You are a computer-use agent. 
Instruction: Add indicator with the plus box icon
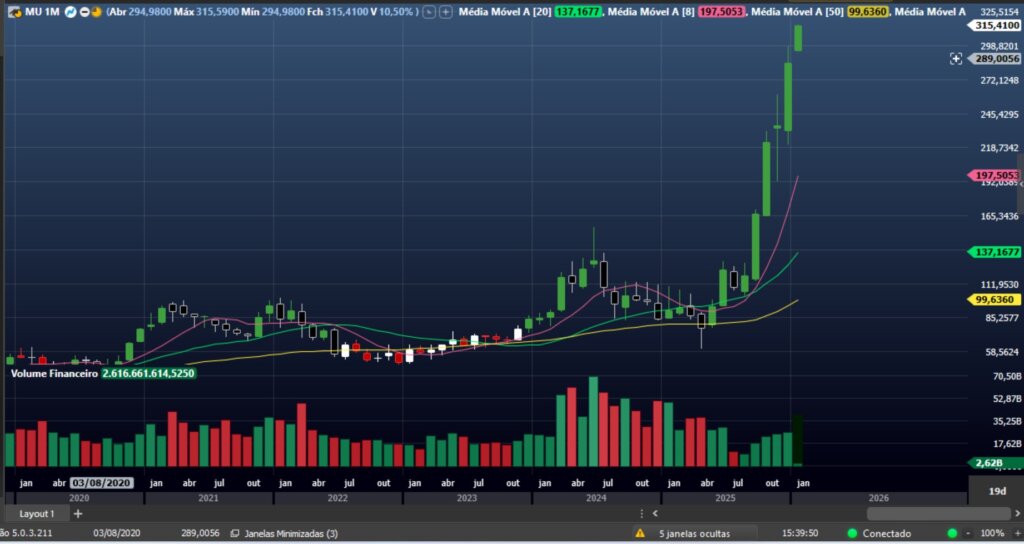pos(444,12)
